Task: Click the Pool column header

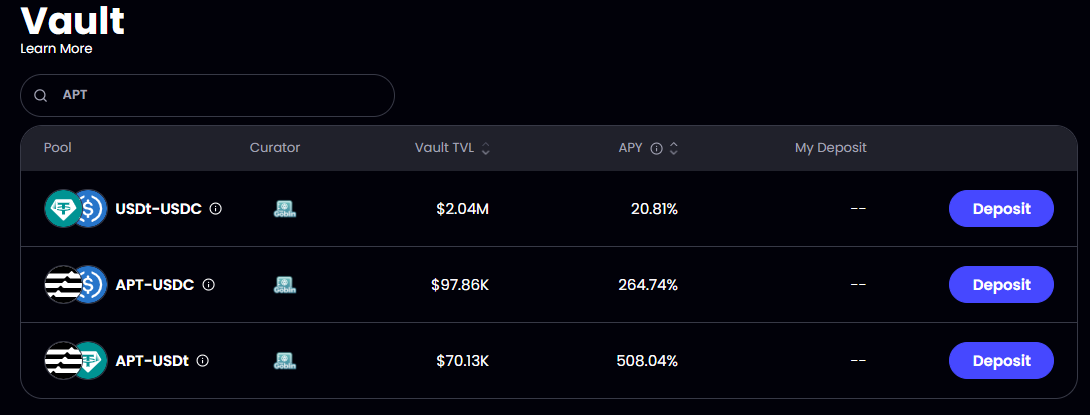Action: click(x=58, y=147)
